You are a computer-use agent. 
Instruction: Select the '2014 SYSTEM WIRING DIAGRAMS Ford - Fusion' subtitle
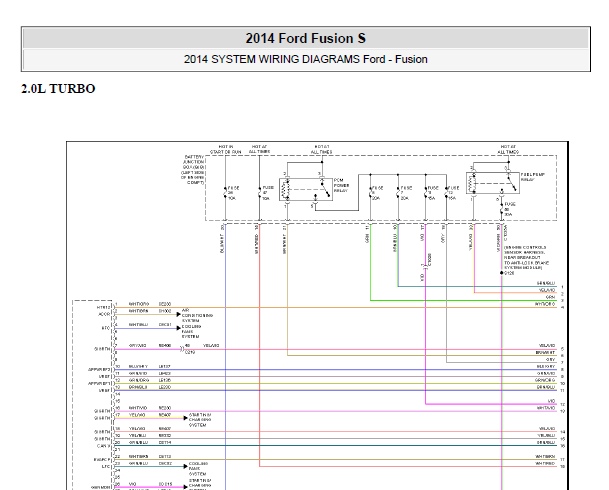[305, 59]
